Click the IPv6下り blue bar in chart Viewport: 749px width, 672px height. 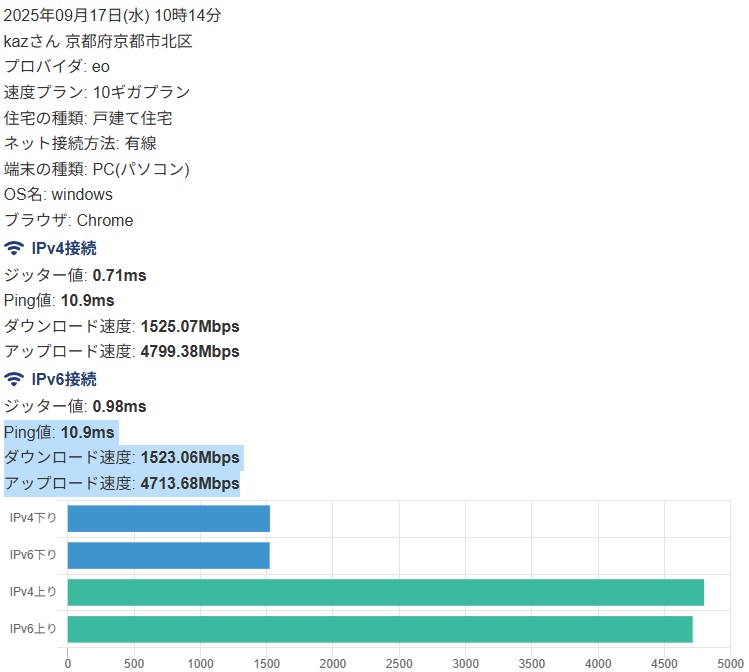(x=168, y=555)
